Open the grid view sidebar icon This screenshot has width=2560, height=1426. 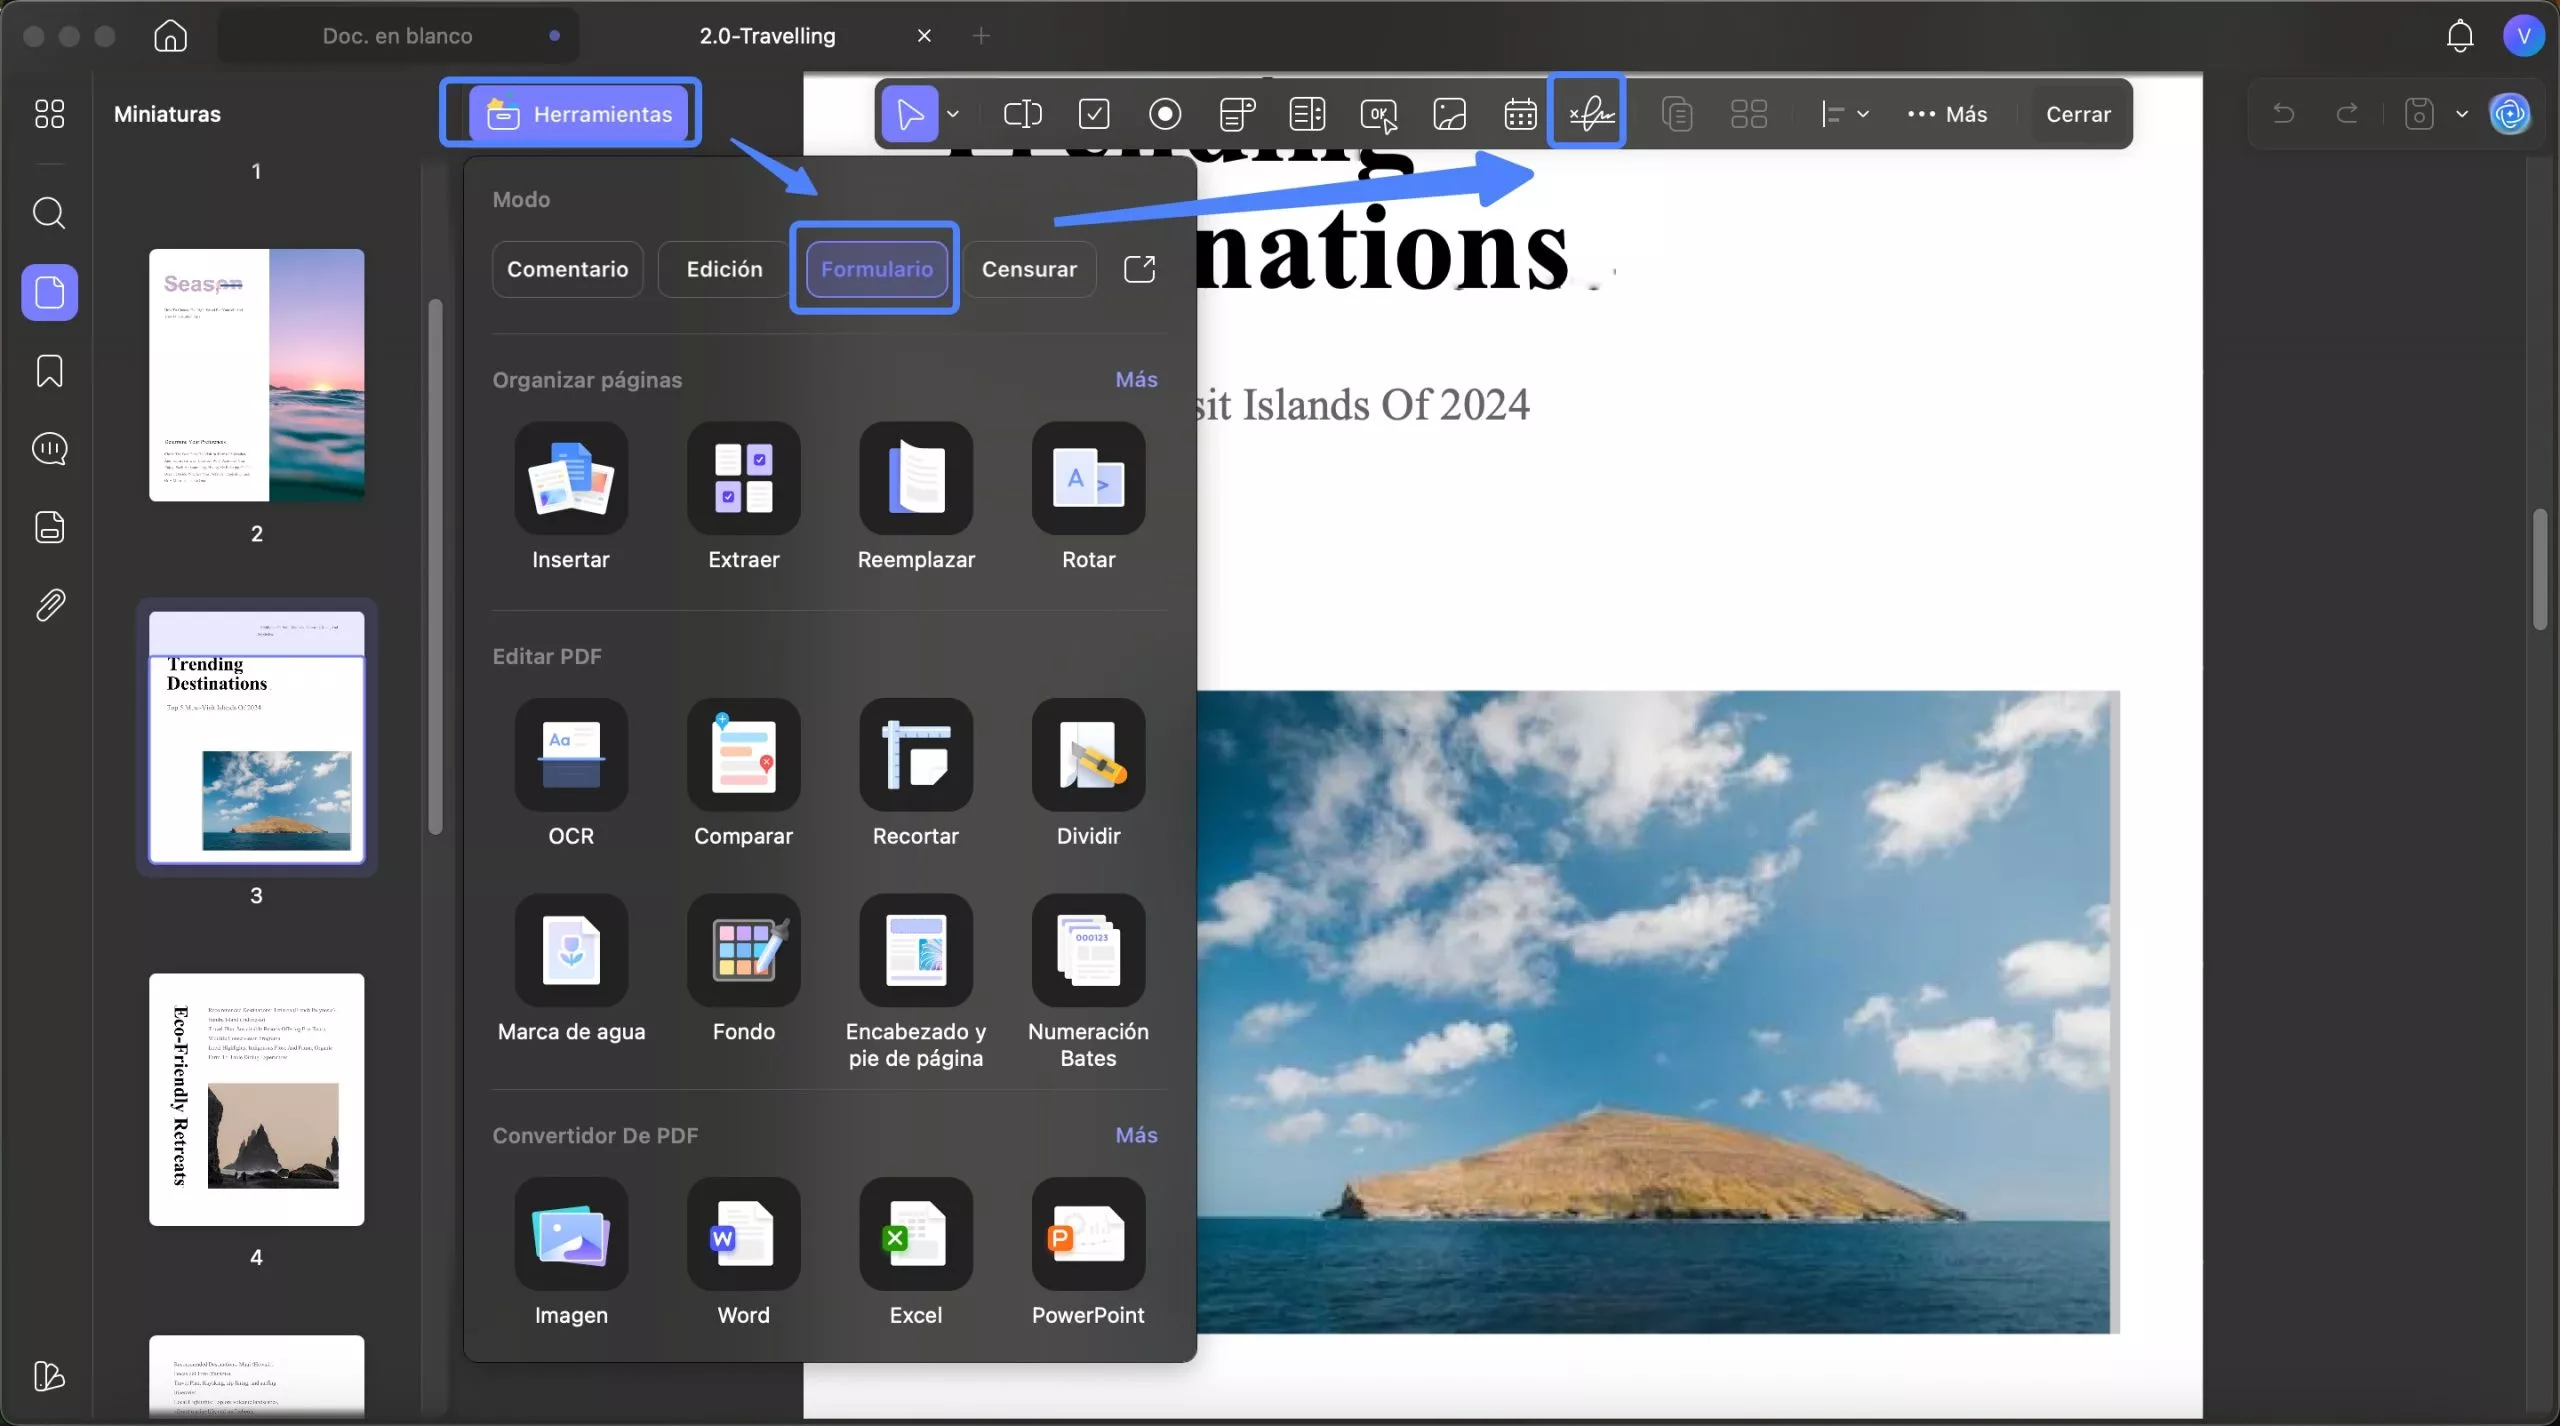(x=49, y=114)
